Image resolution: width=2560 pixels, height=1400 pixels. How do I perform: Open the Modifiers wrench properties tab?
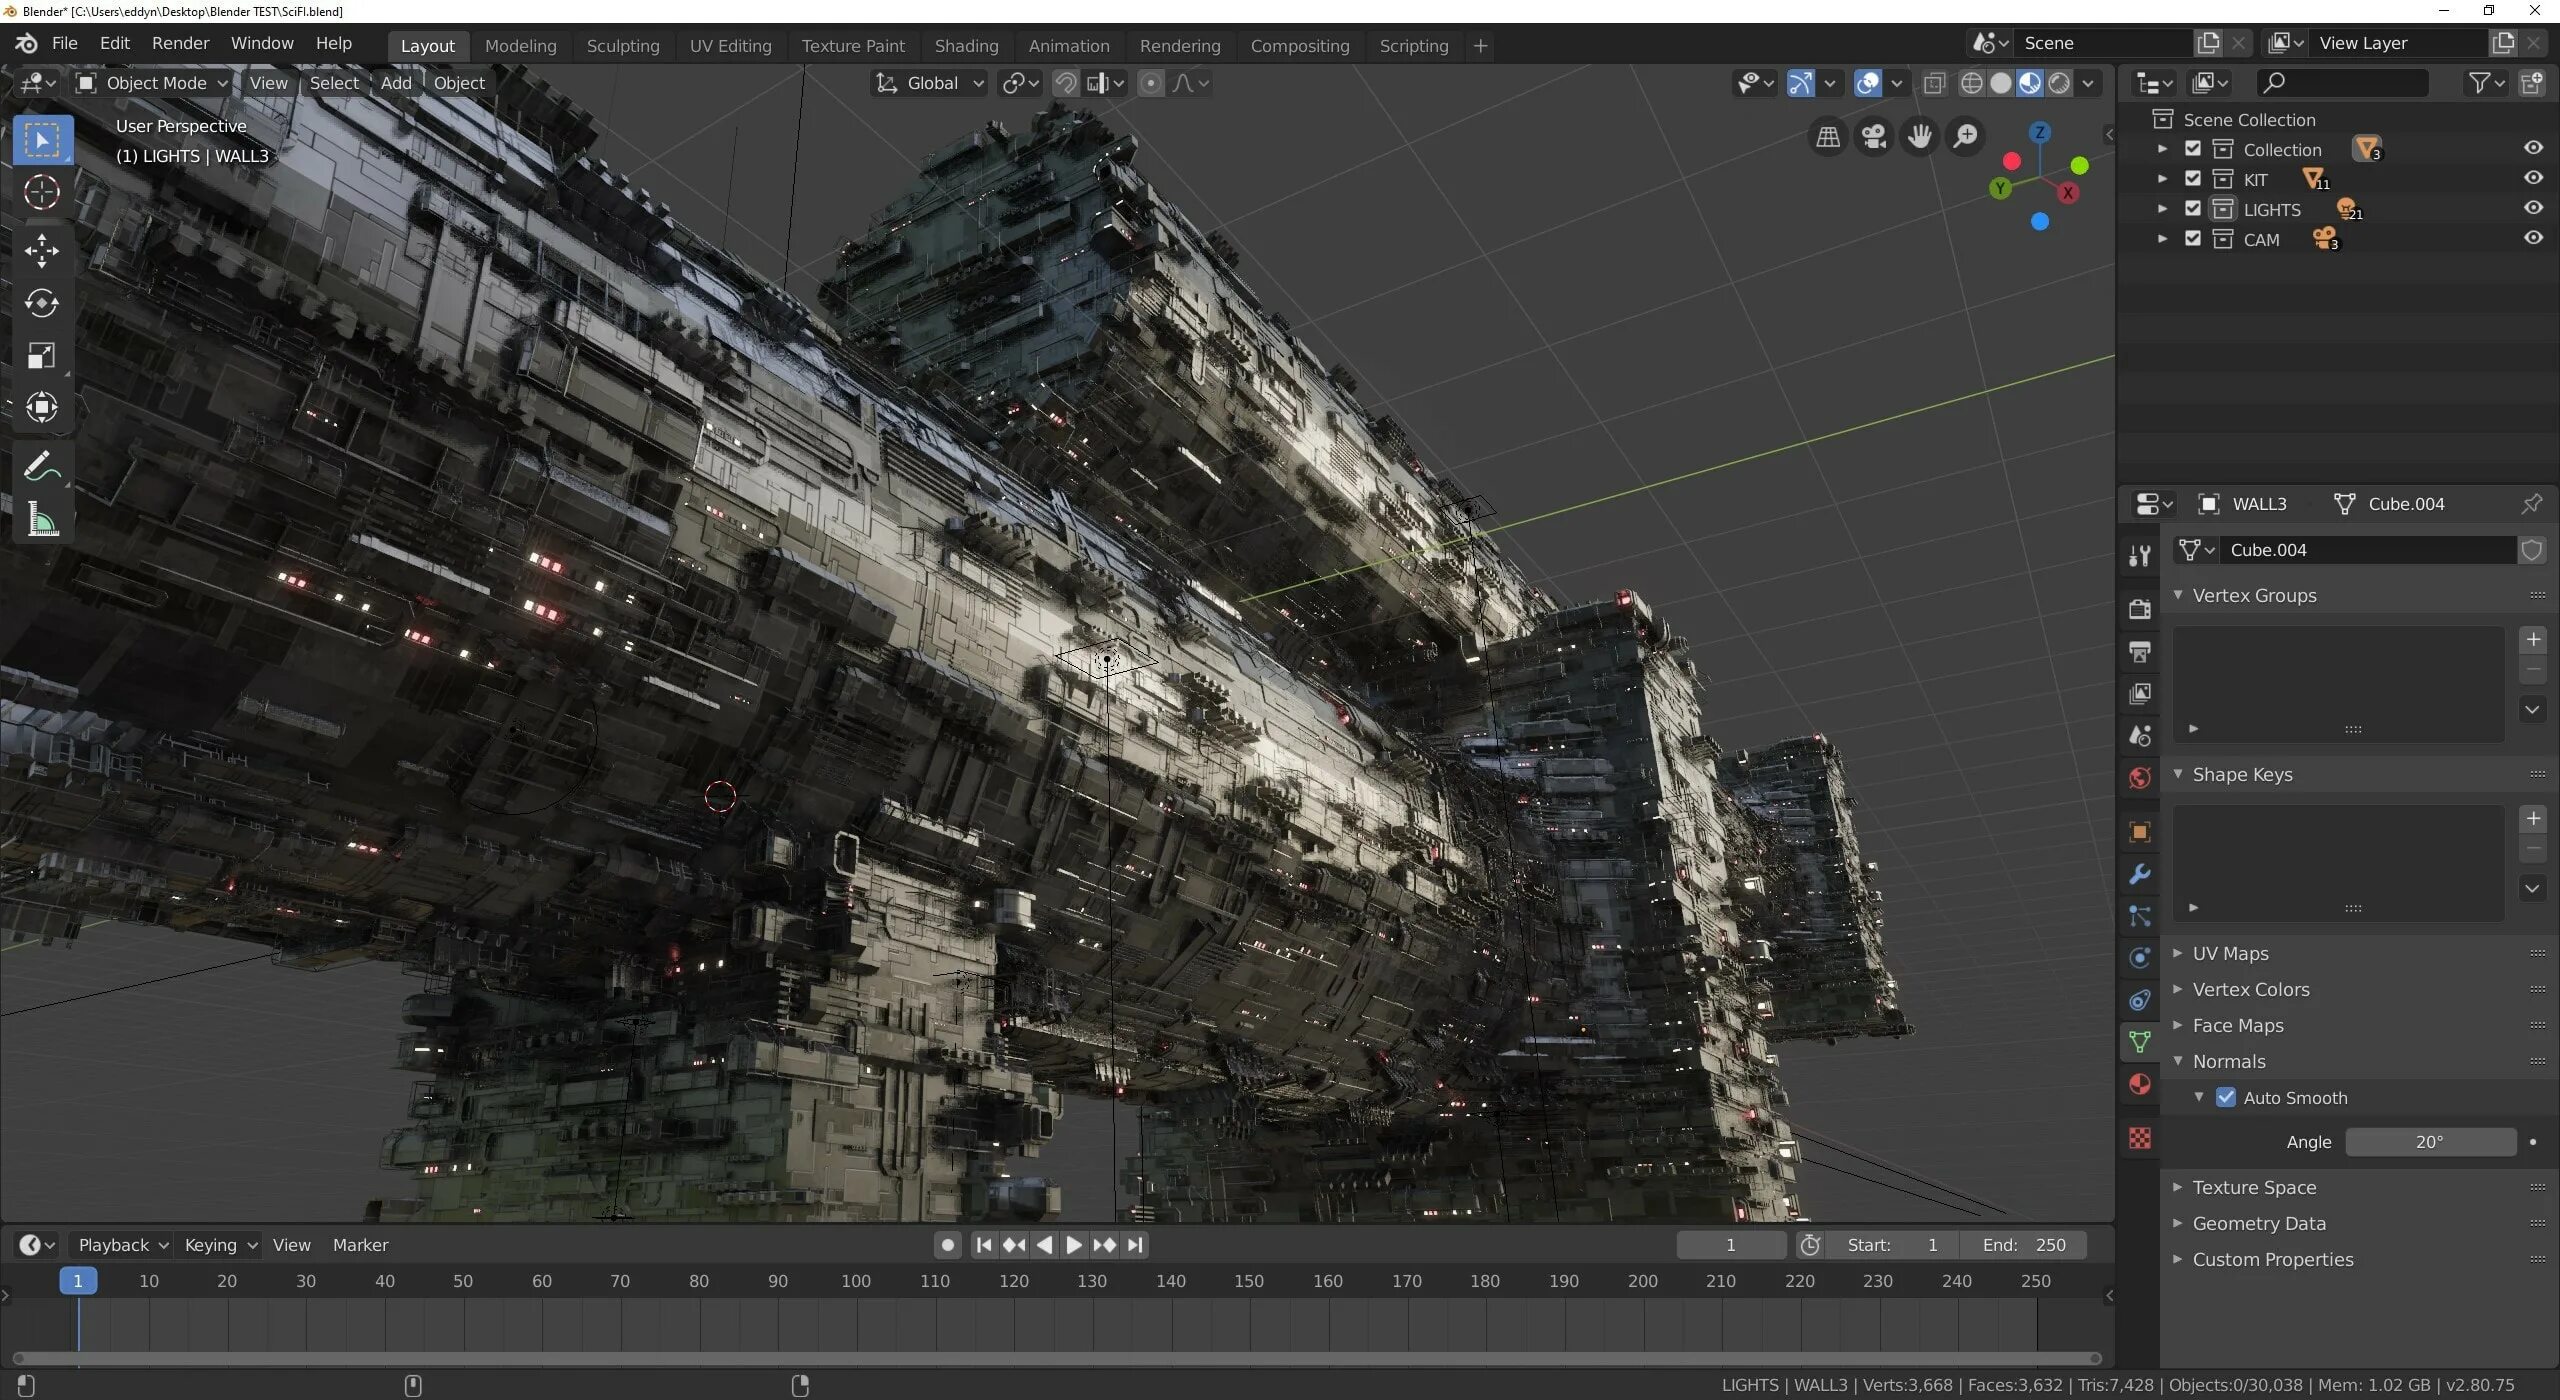point(2139,874)
